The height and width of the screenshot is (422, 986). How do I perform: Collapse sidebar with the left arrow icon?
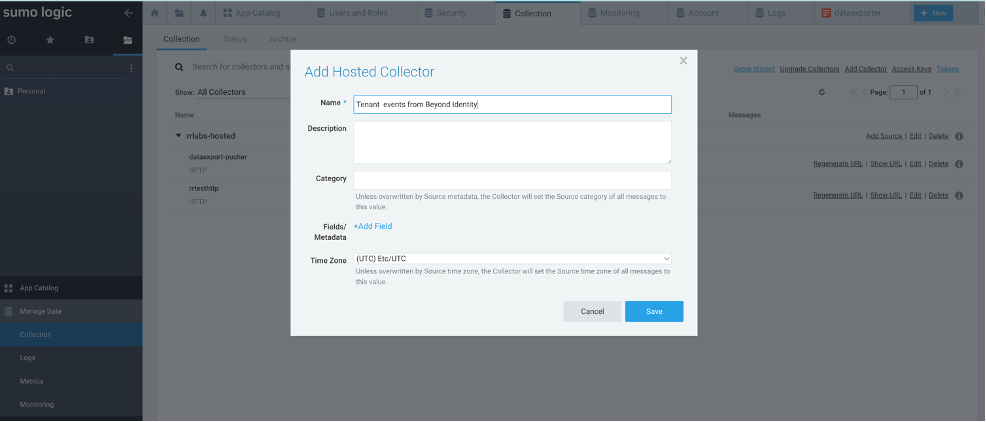128,13
